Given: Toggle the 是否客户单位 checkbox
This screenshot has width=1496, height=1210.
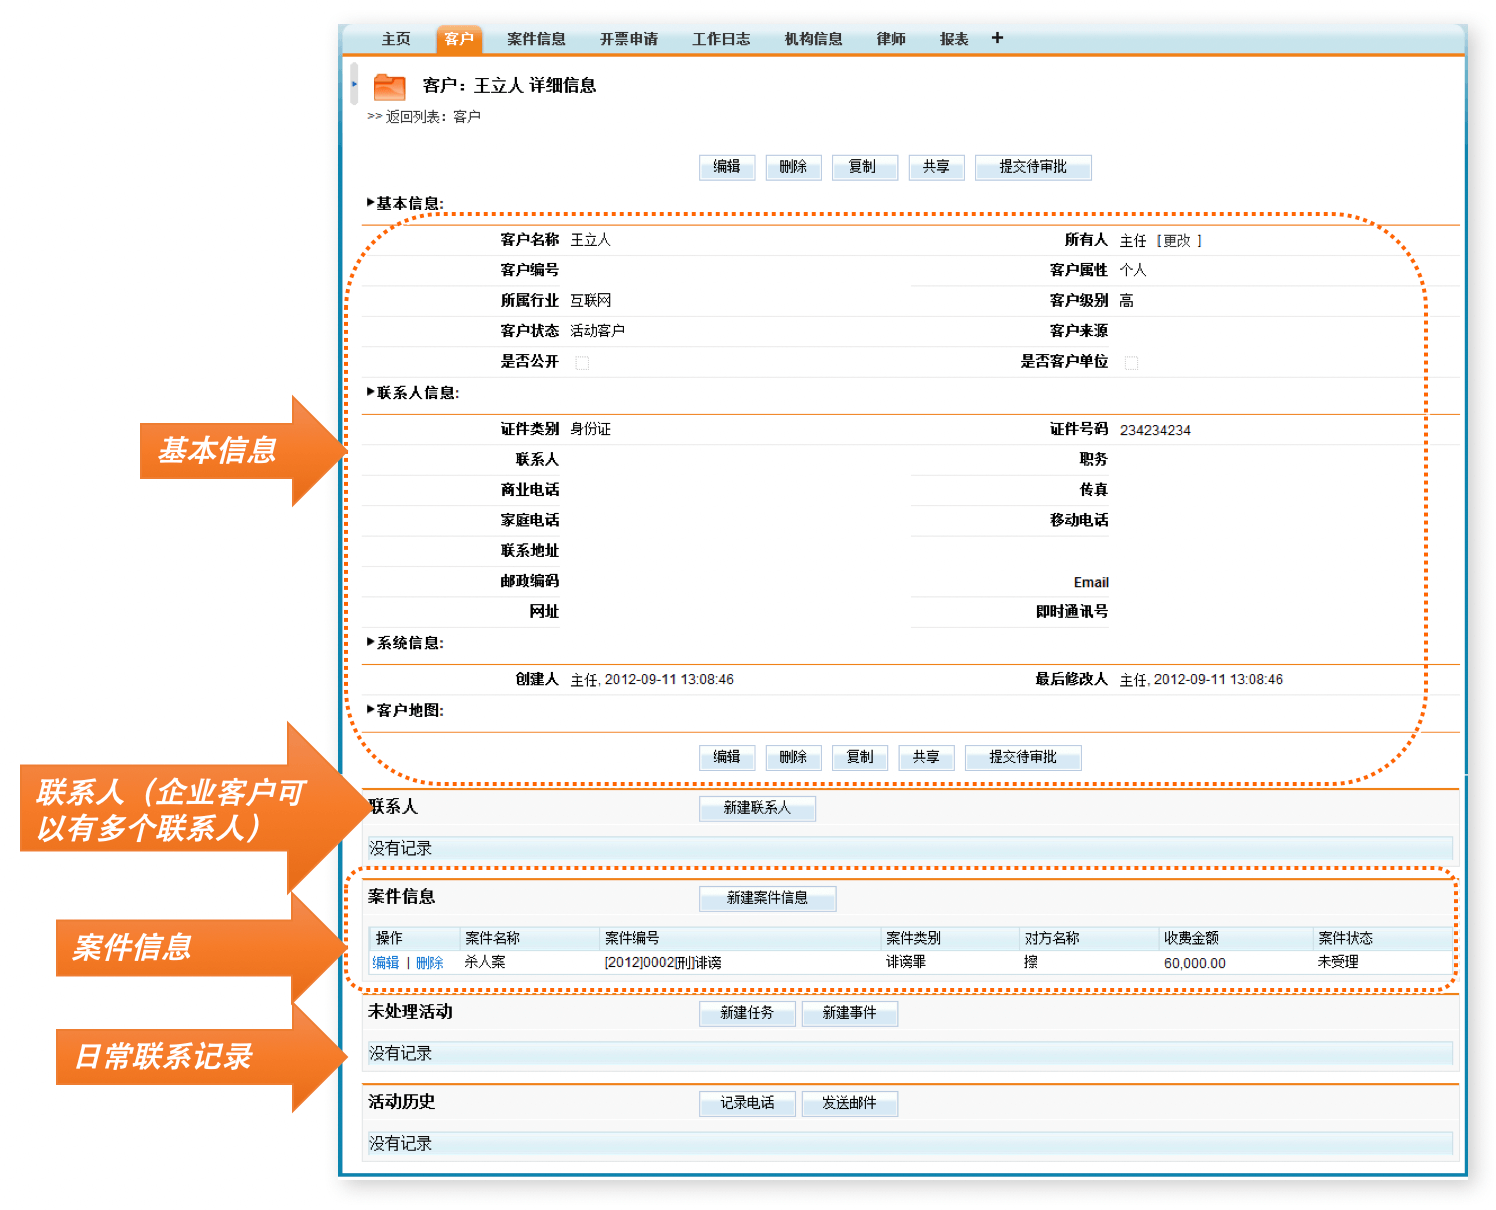Looking at the screenshot, I should click(1131, 363).
